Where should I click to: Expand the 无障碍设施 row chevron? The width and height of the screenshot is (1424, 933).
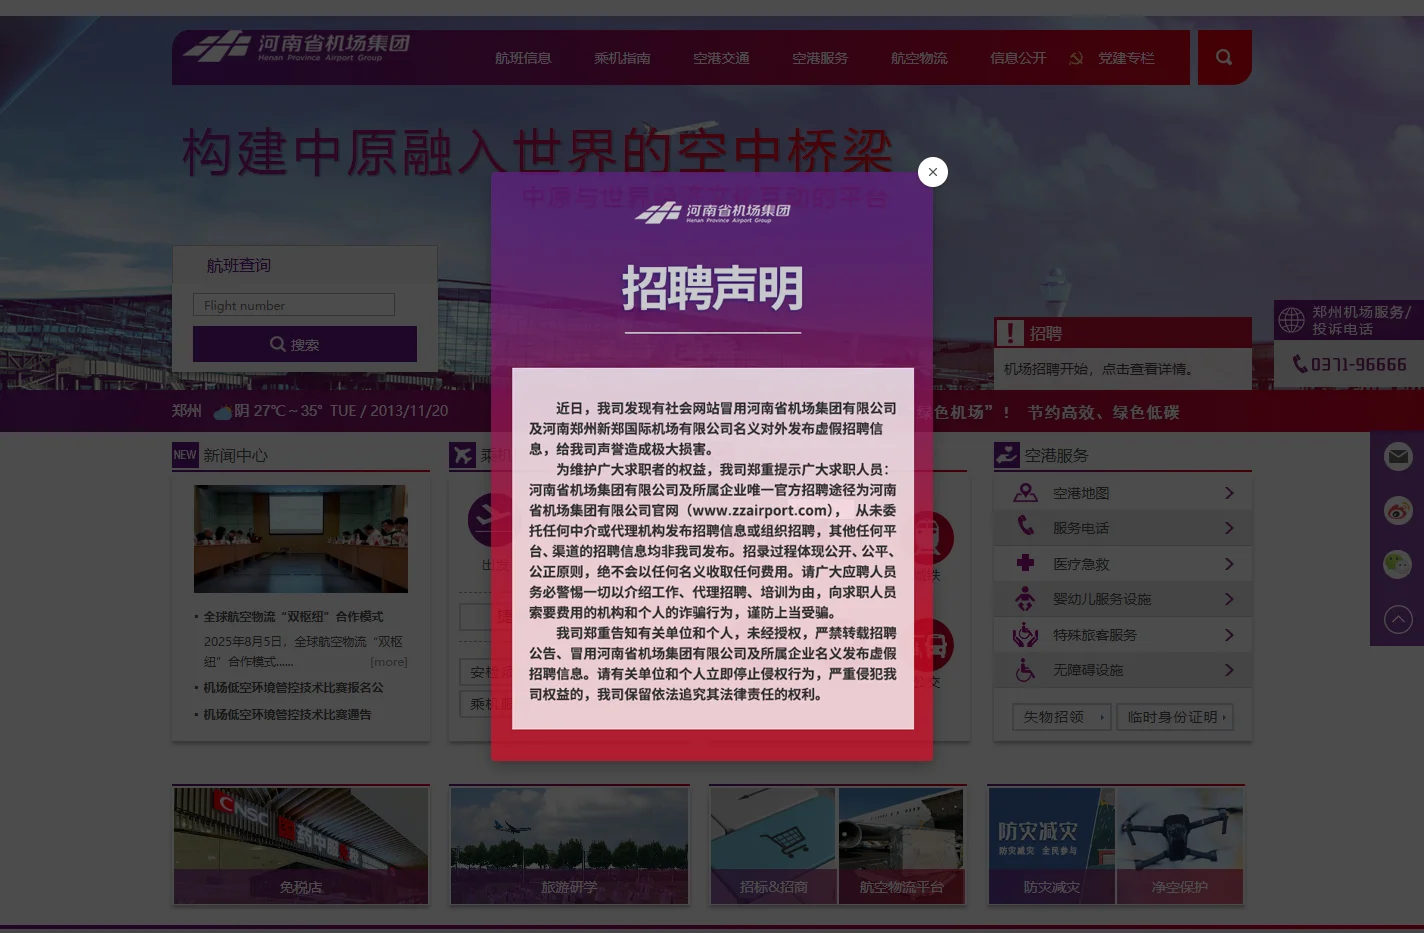[1229, 670]
